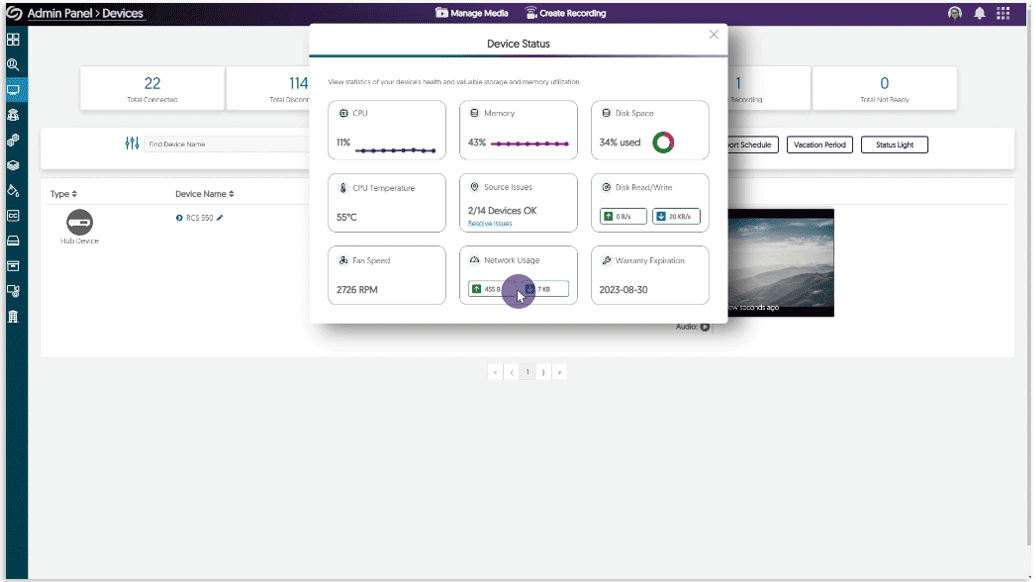The image size is (1036, 582).
Task: Open the apps grid icon at top right
Action: click(x=1003, y=13)
